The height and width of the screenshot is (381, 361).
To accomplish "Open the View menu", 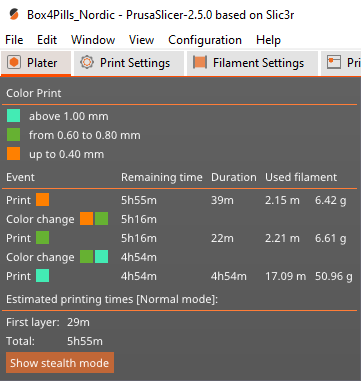I will (141, 40).
